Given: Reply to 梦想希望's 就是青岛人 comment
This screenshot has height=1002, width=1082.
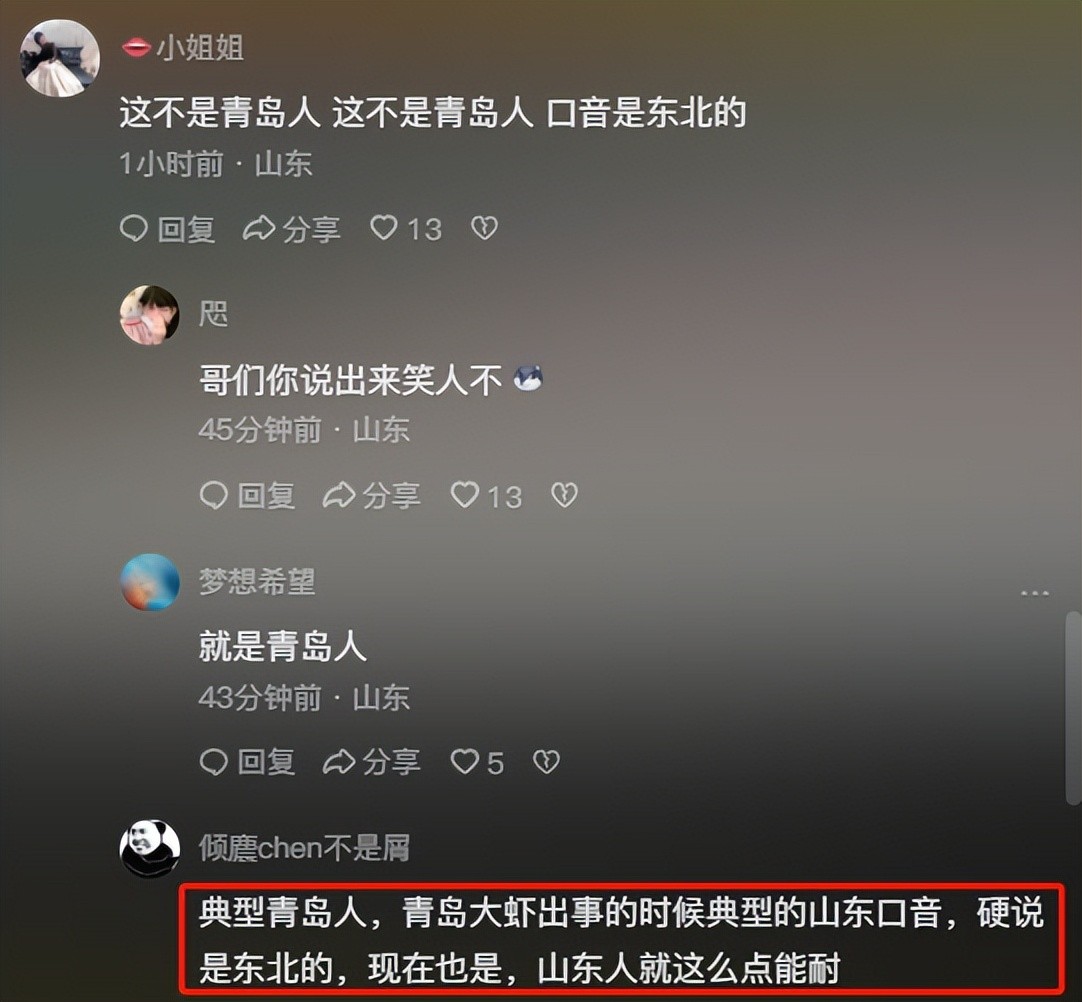Looking at the screenshot, I should [248, 762].
